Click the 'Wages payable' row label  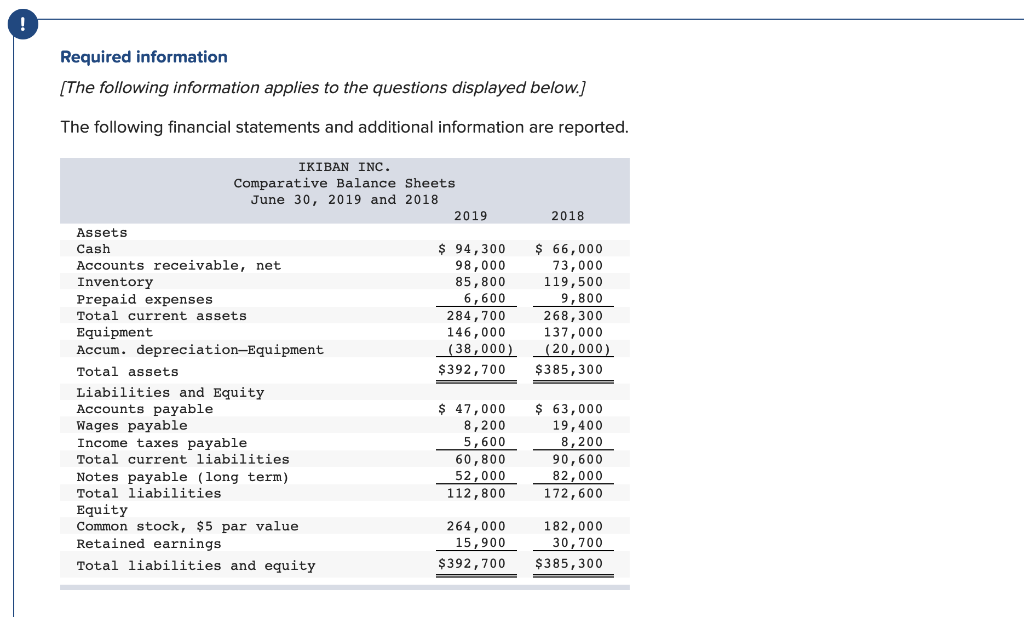point(132,426)
